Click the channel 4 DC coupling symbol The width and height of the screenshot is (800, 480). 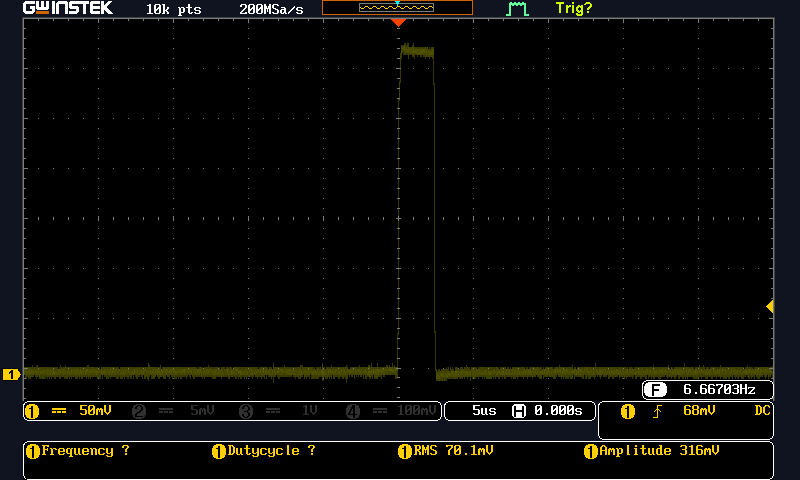[x=380, y=411]
